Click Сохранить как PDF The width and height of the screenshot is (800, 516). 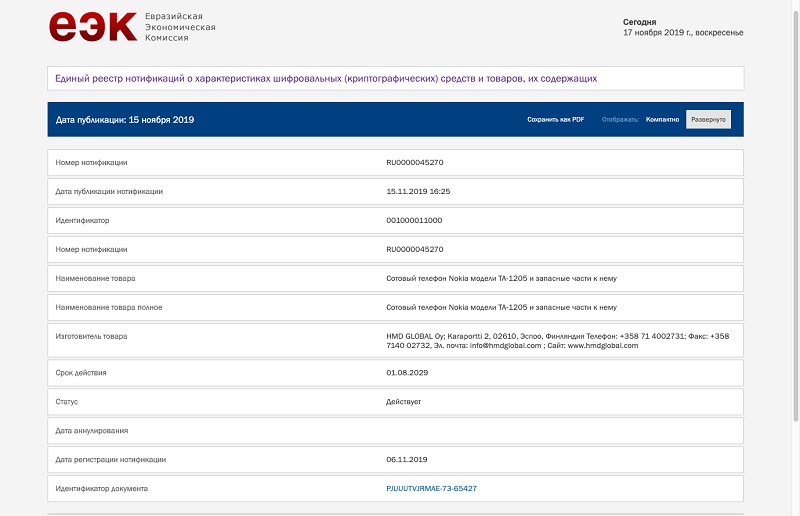click(555, 120)
